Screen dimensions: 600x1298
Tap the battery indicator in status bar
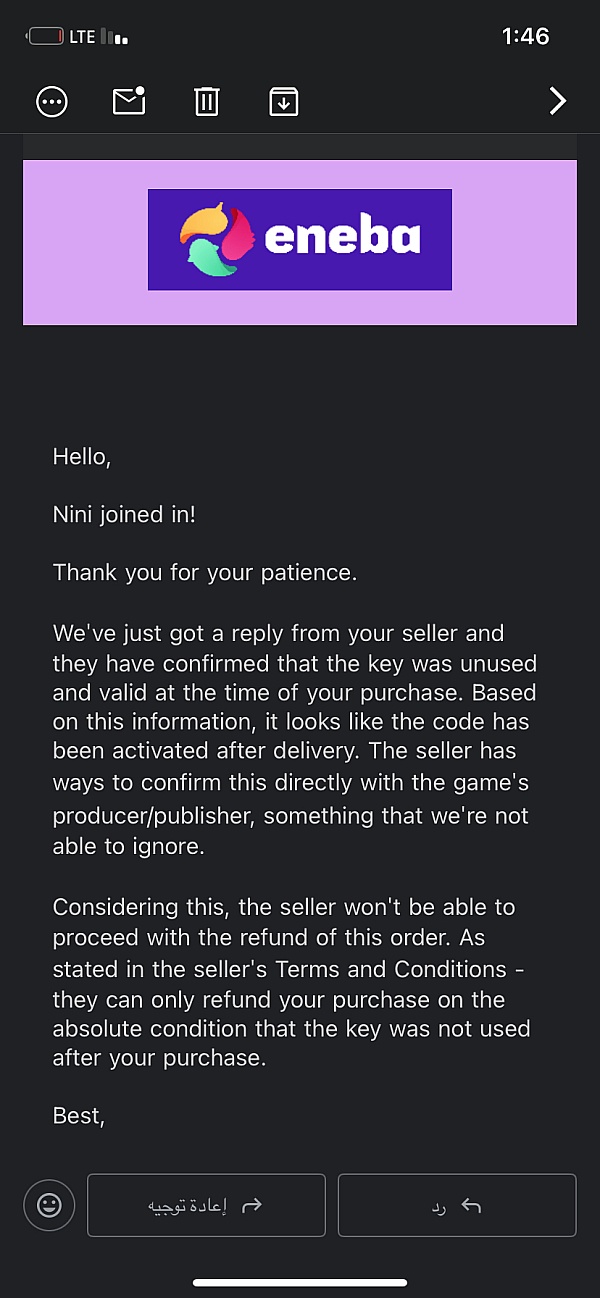point(45,37)
